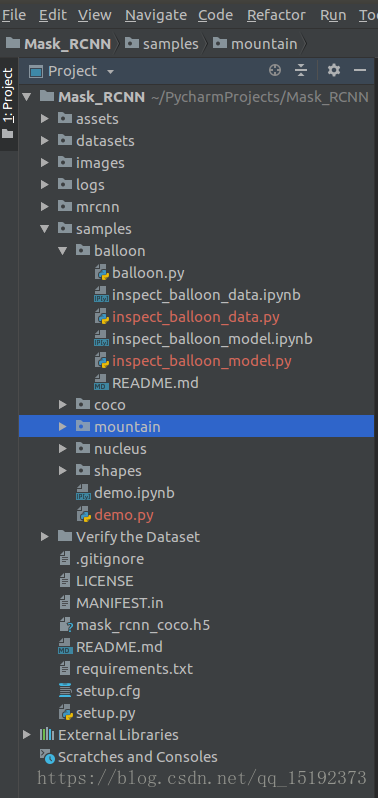Select Scratches and Consoles label
This screenshot has width=378, height=798.
(138, 757)
